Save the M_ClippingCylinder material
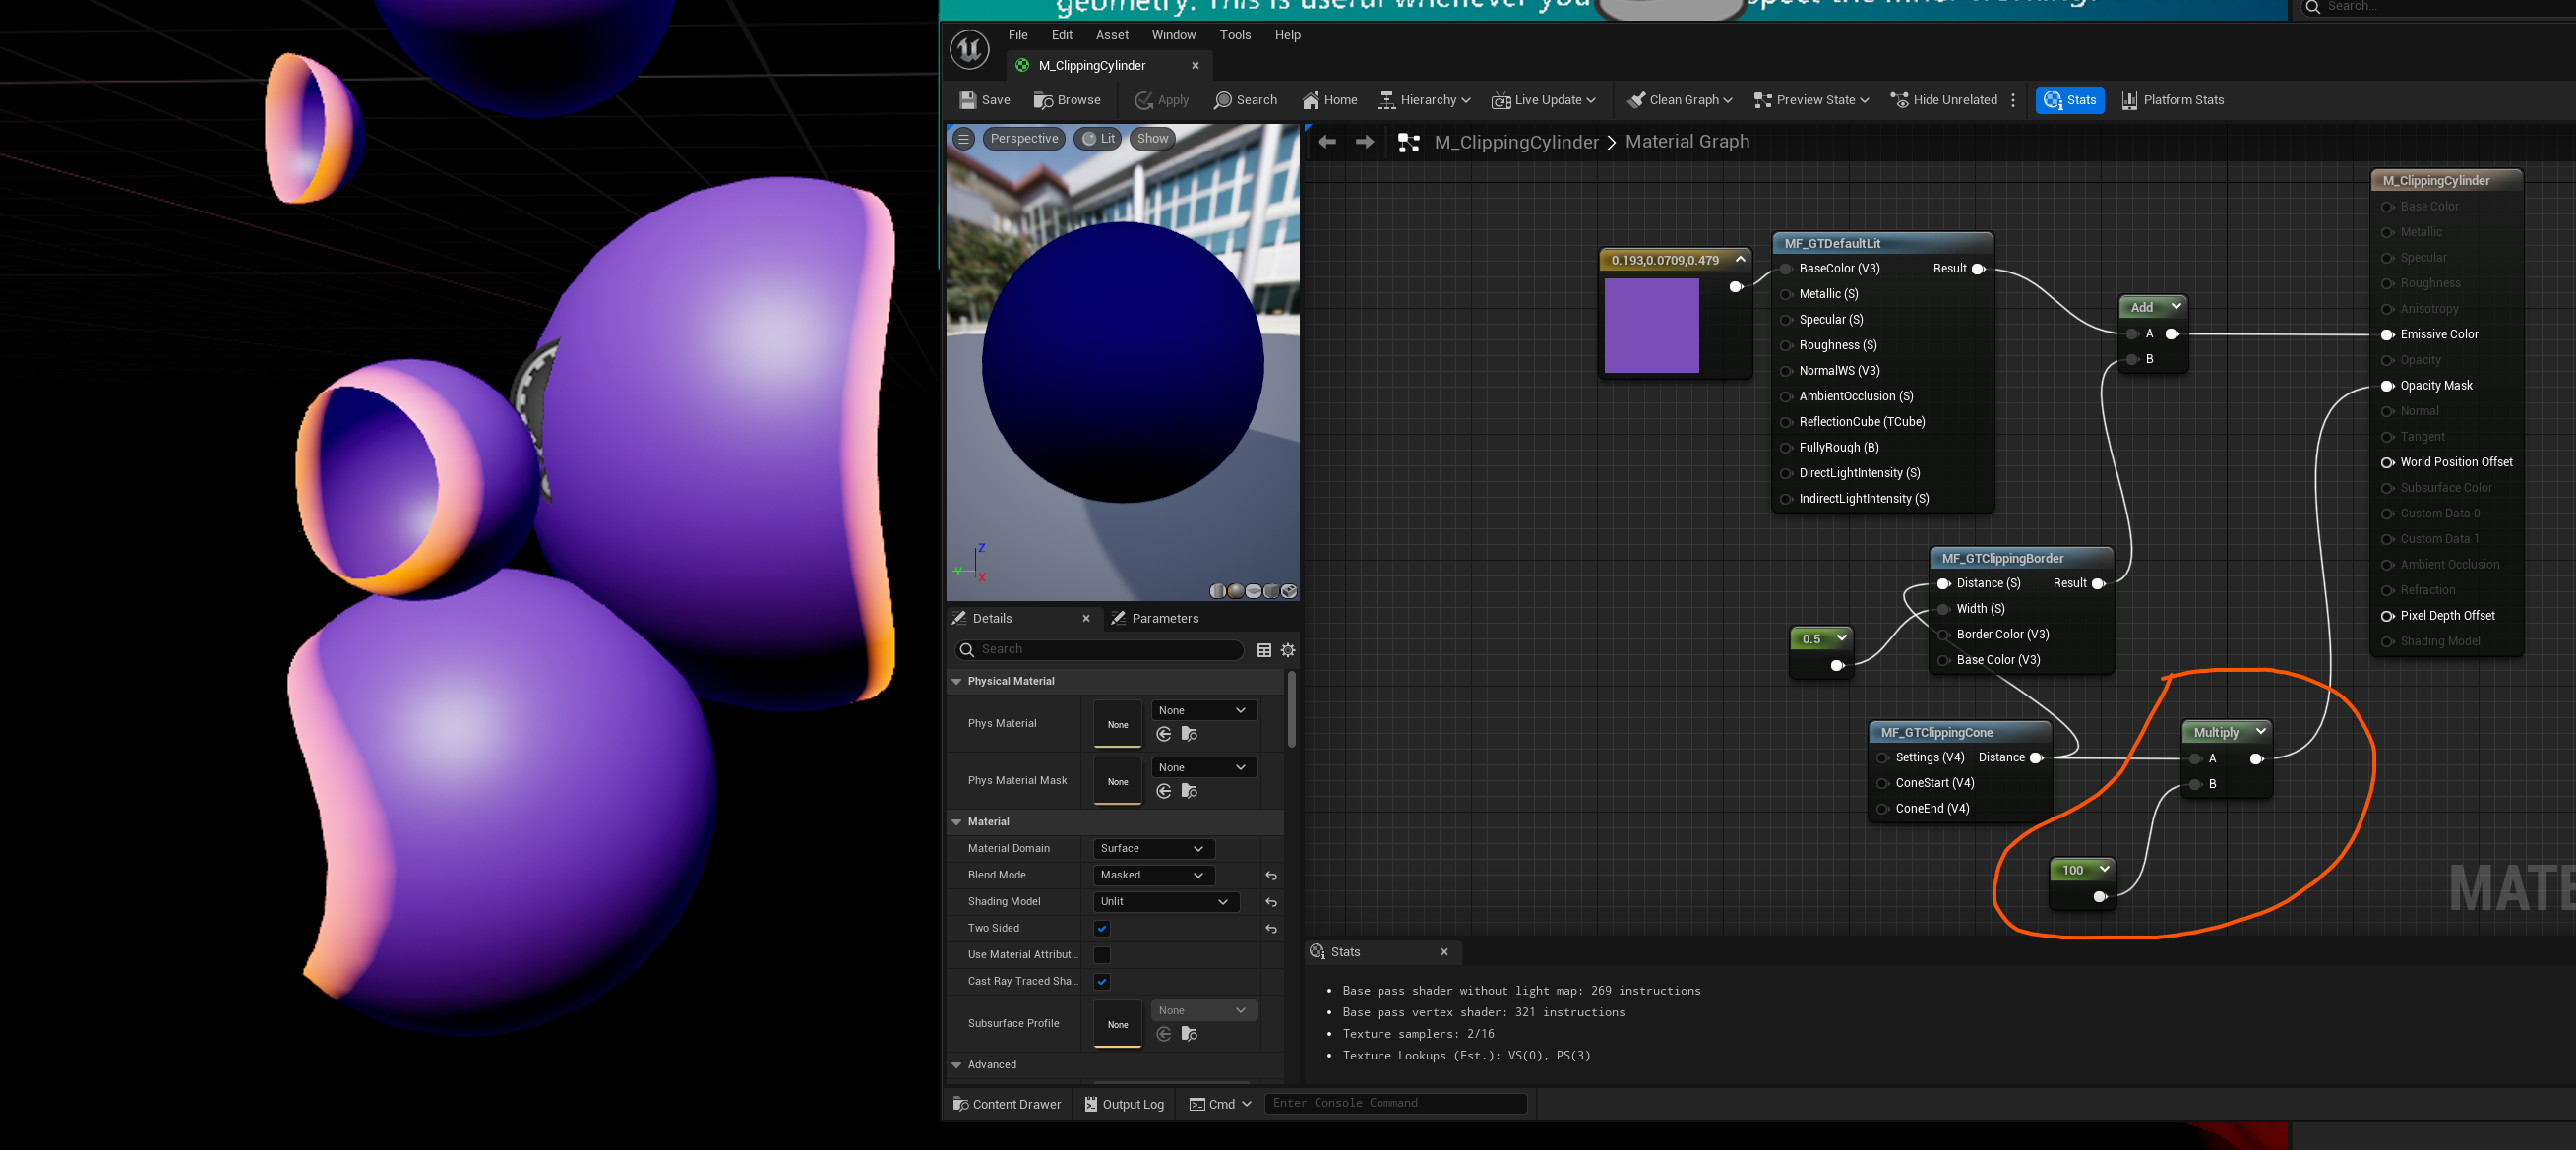Screen dimensions: 2576x1150 (x=984, y=100)
